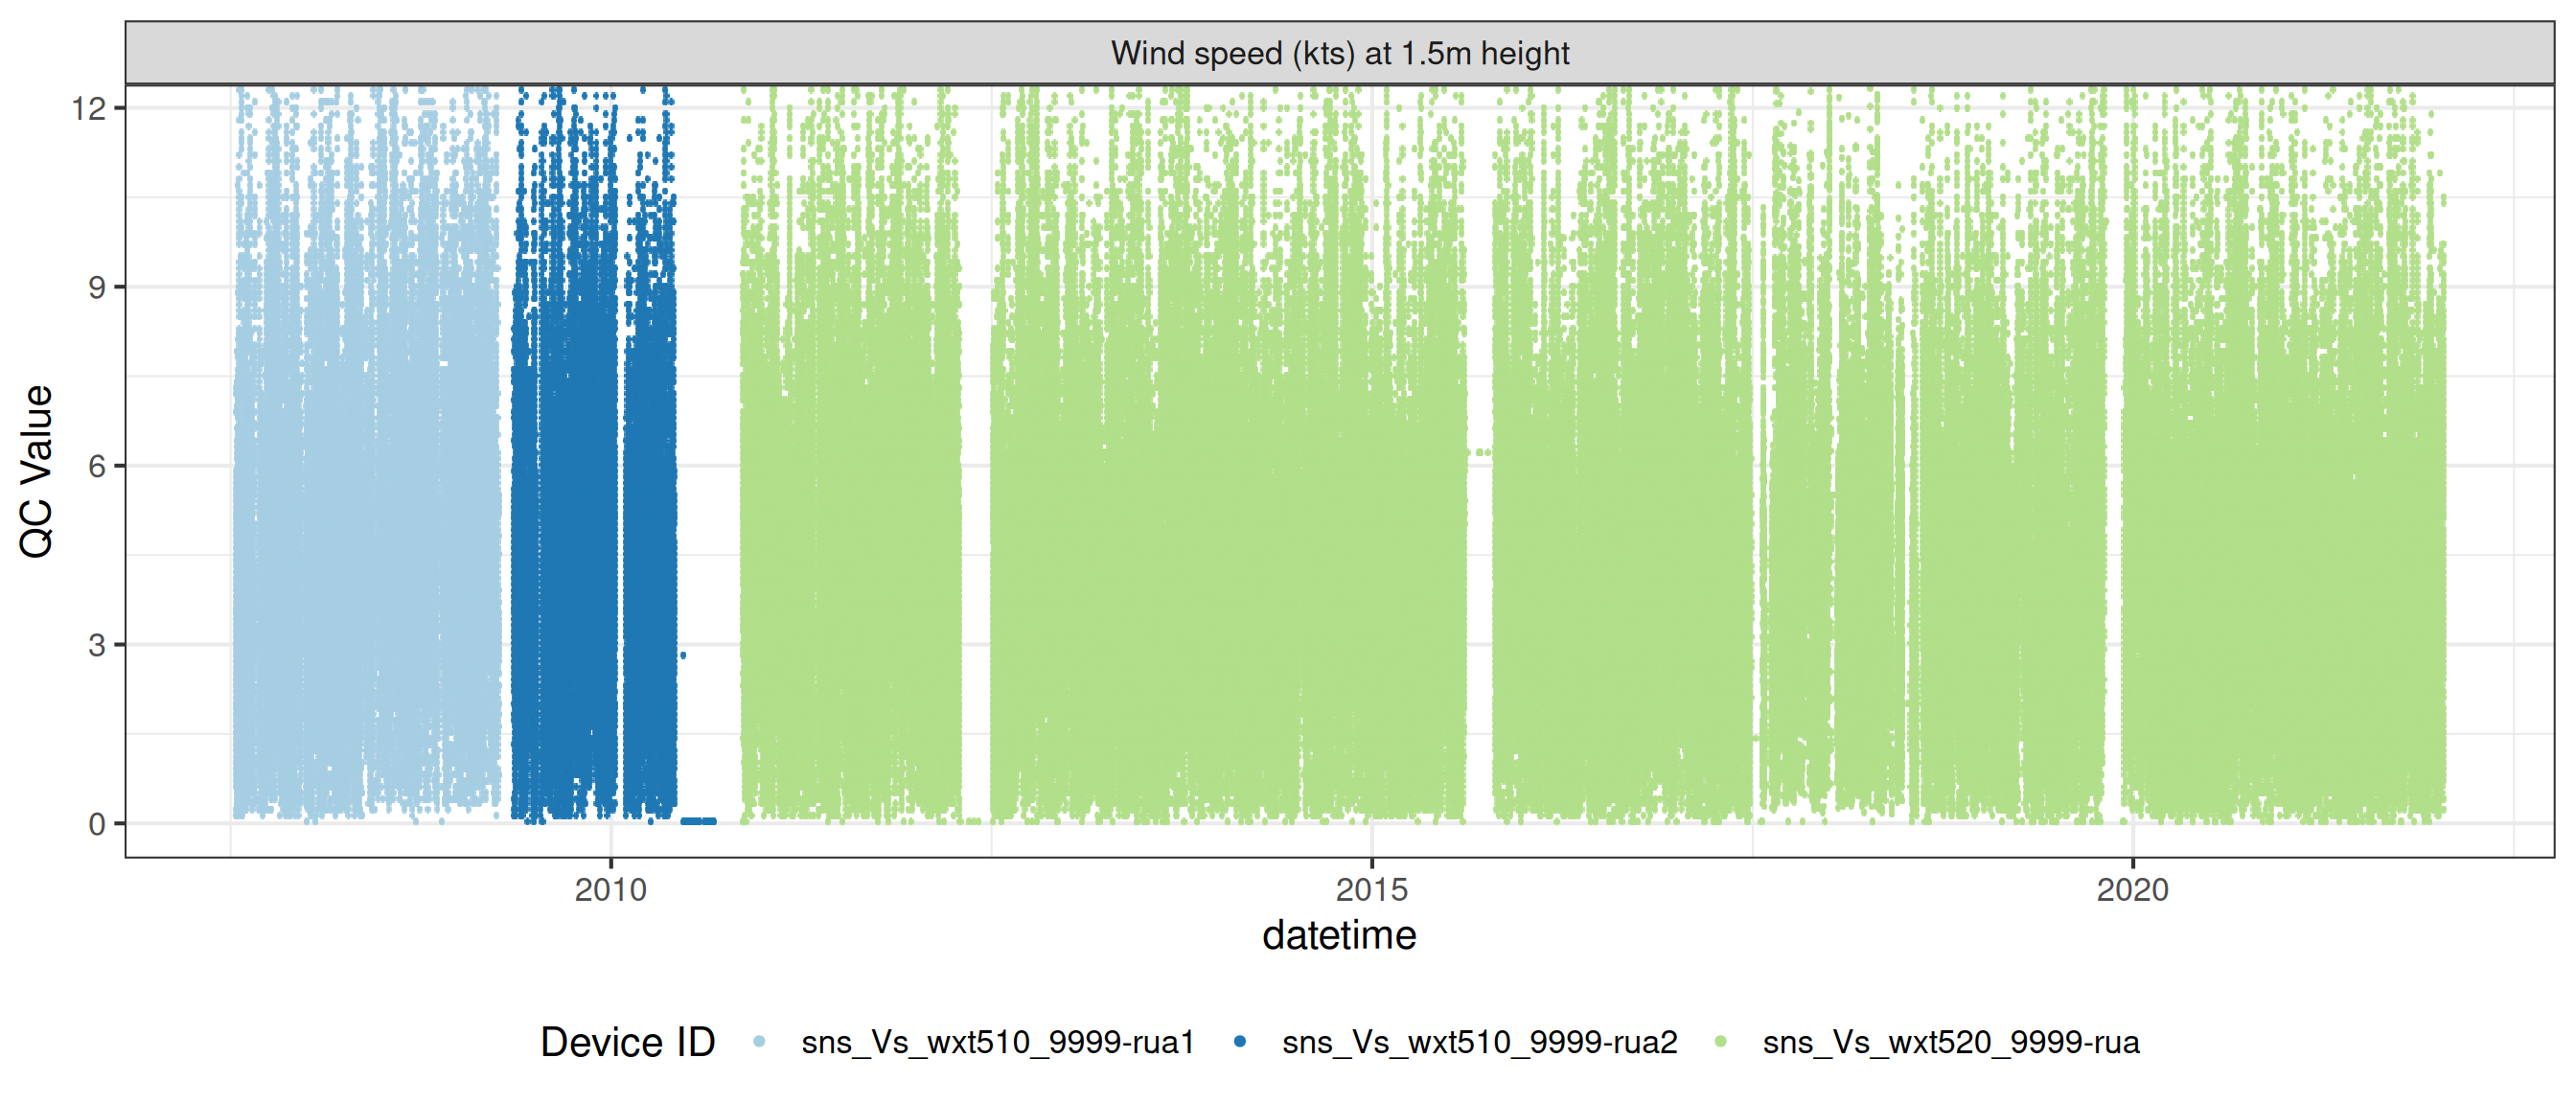Click the isolated dark blue point near value 3
This screenshot has width=2576, height=1104.
click(683, 656)
